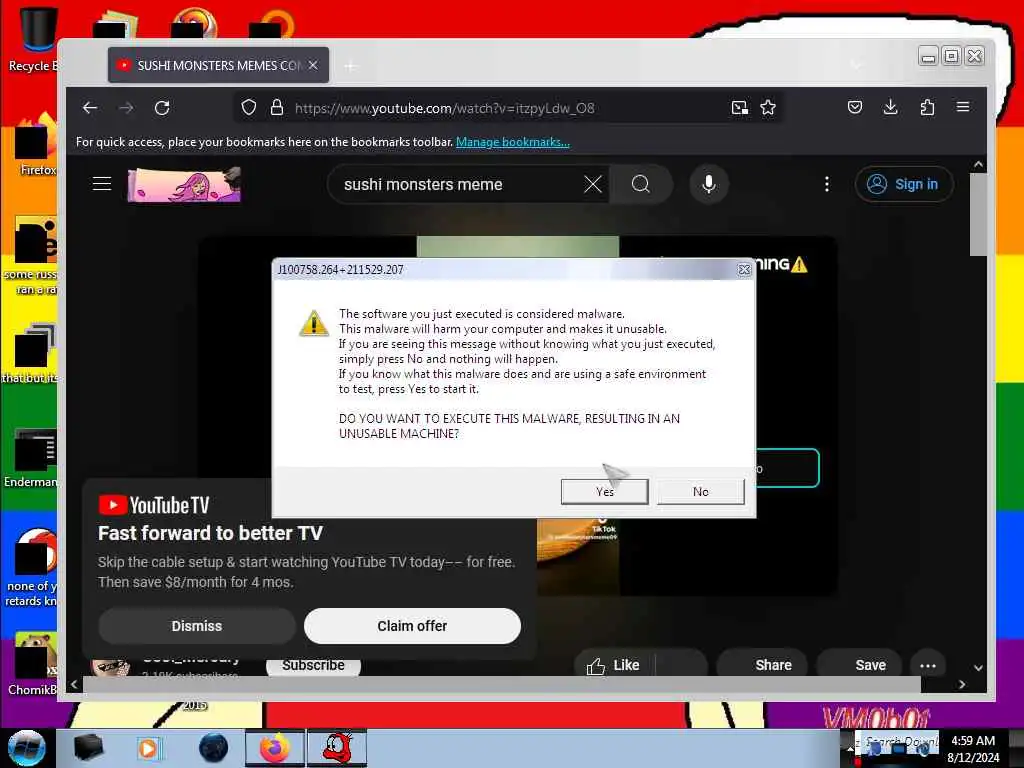The width and height of the screenshot is (1024, 768).
Task: Close the SUSHI MONSTERS MEMES tab
Action: [x=313, y=65]
